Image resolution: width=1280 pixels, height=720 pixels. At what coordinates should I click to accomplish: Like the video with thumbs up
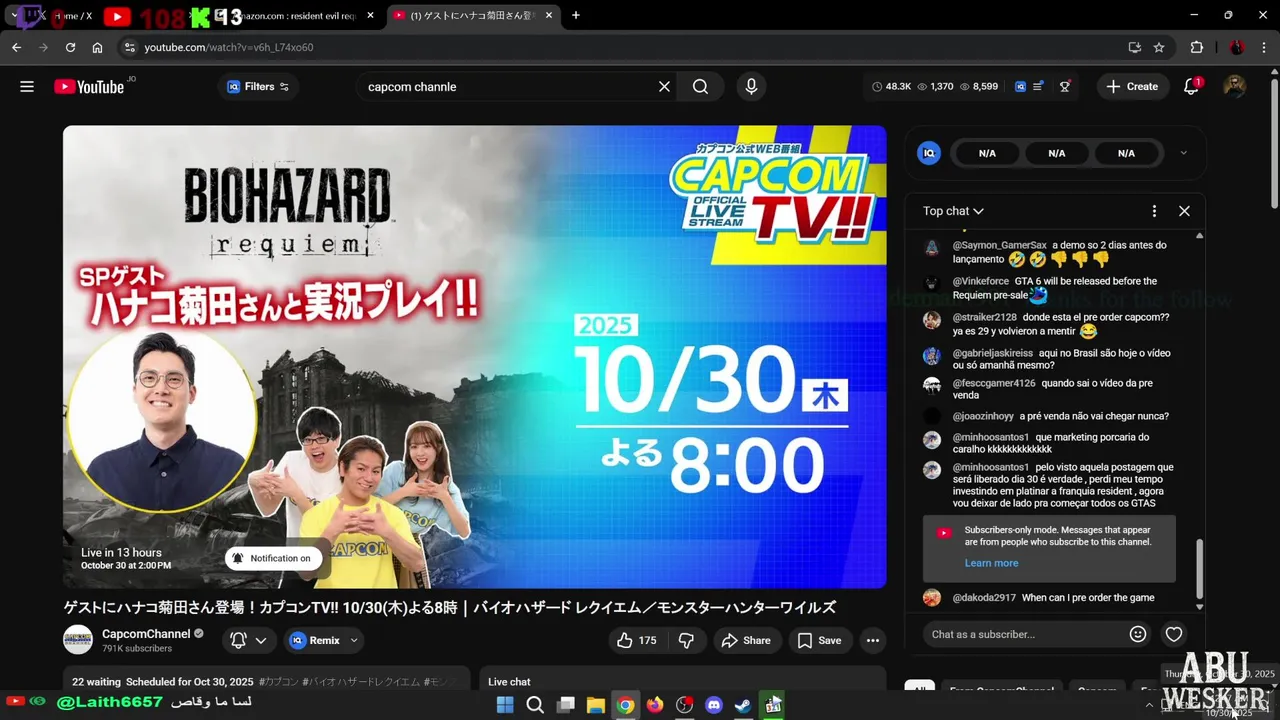(638, 640)
